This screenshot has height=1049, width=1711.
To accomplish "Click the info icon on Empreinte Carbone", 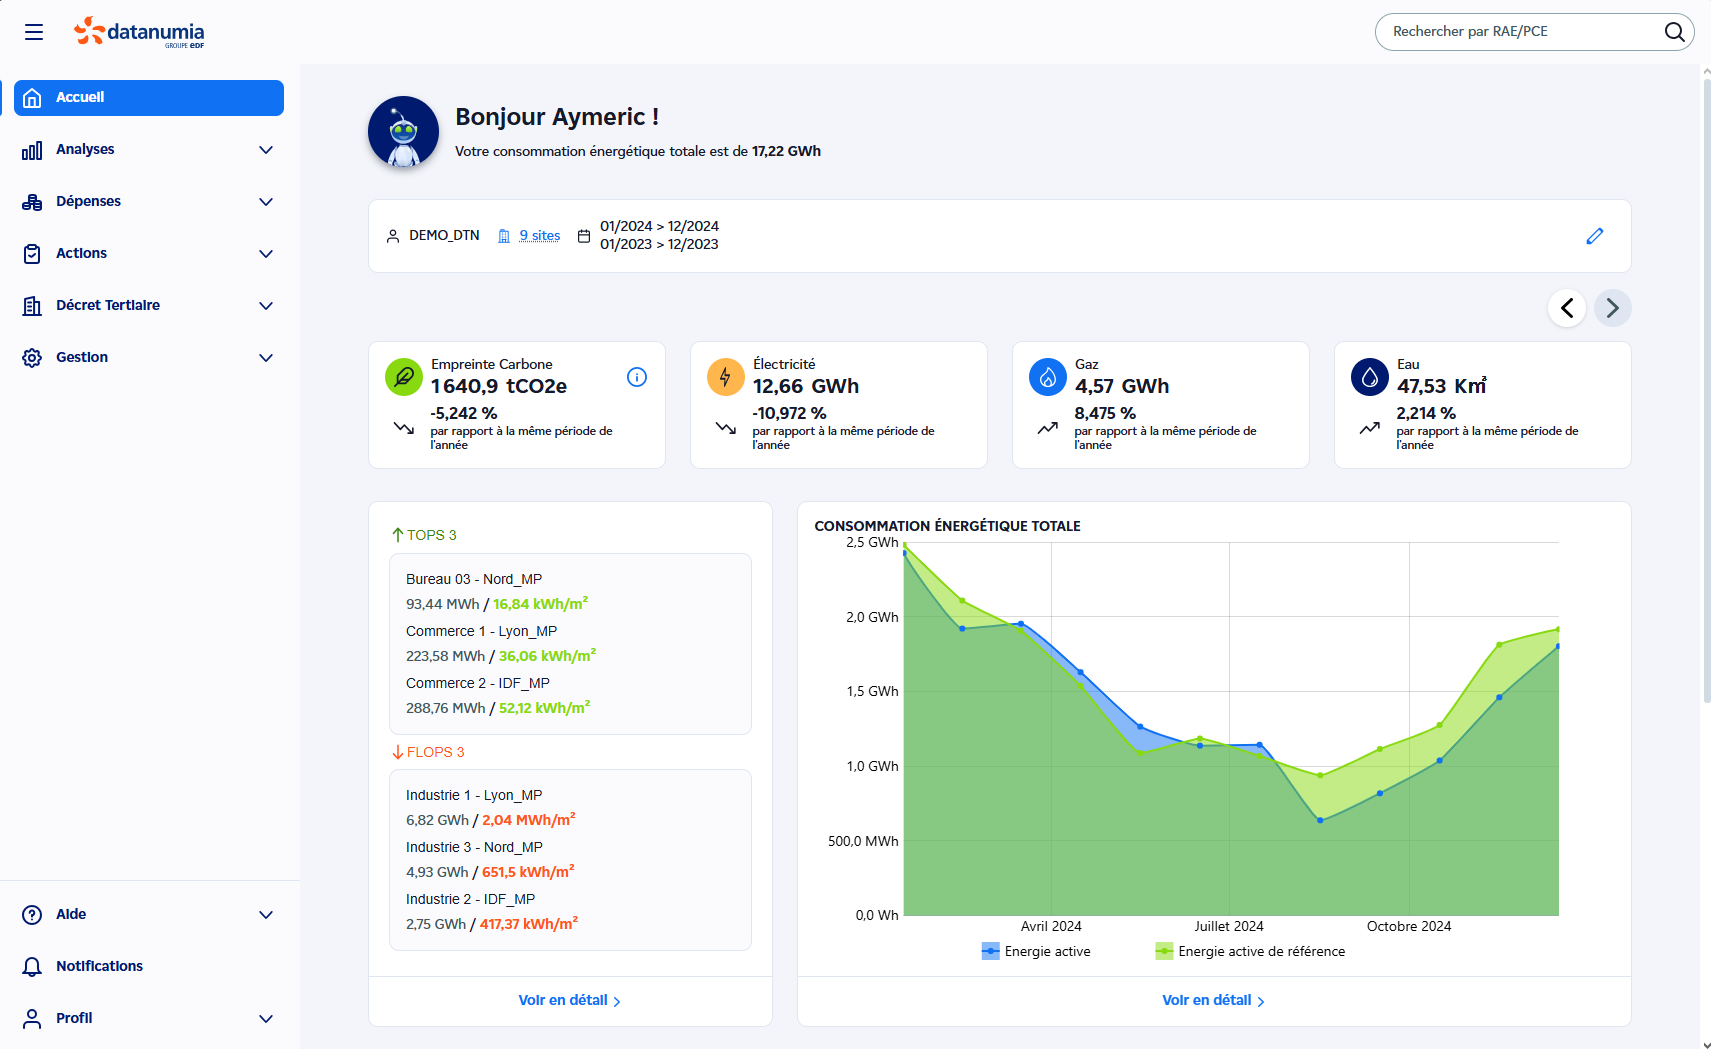I will pos(637,377).
